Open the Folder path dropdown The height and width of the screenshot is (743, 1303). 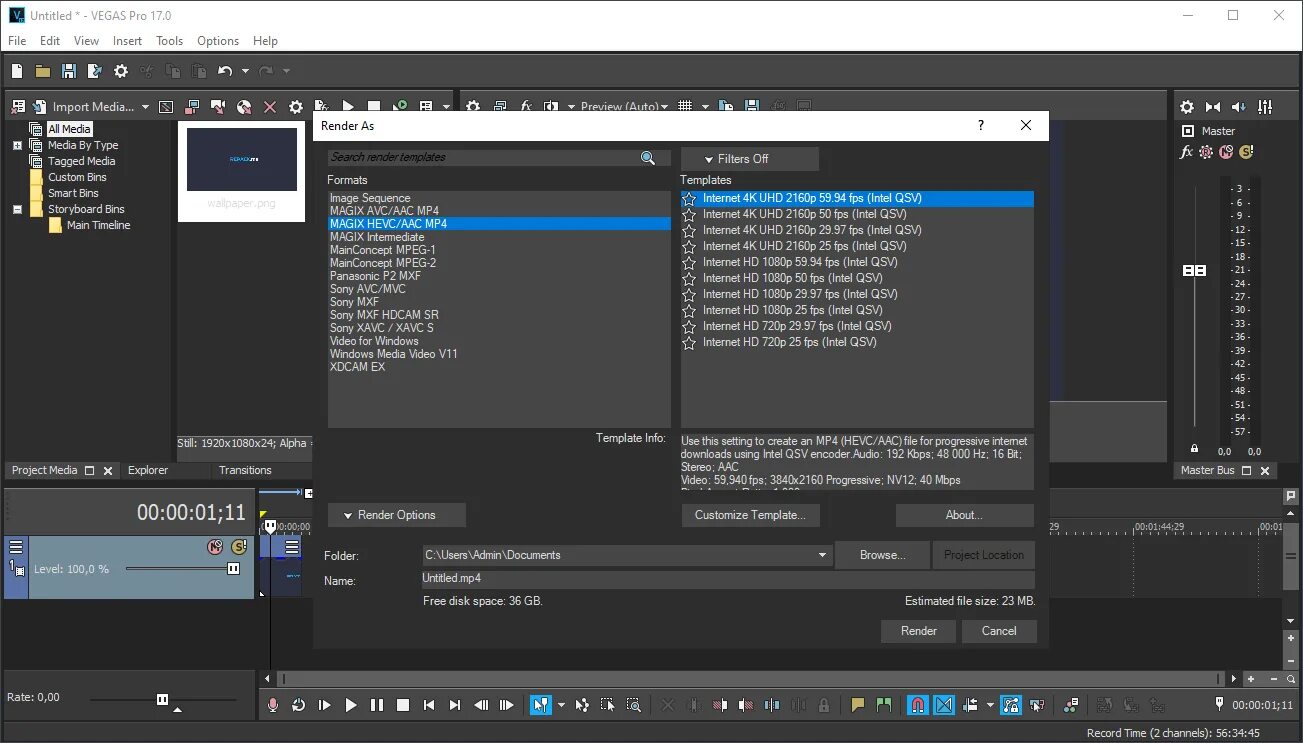[x=822, y=555]
